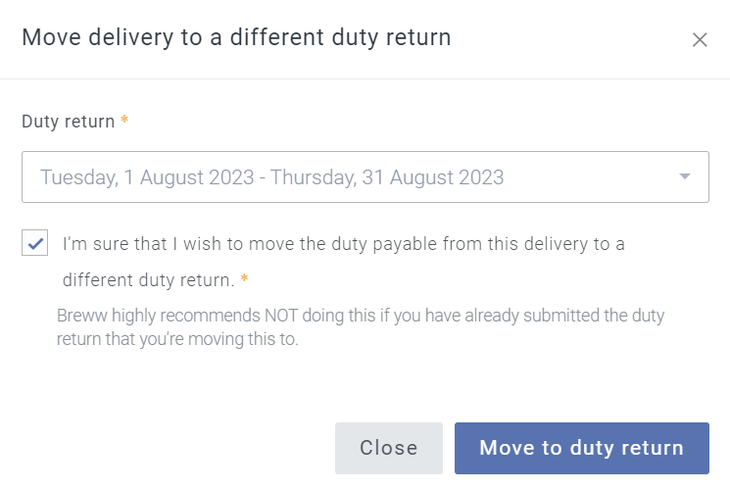The image size is (730, 494).
Task: Click the asterisk beside Duty return label
Action: pos(125,121)
